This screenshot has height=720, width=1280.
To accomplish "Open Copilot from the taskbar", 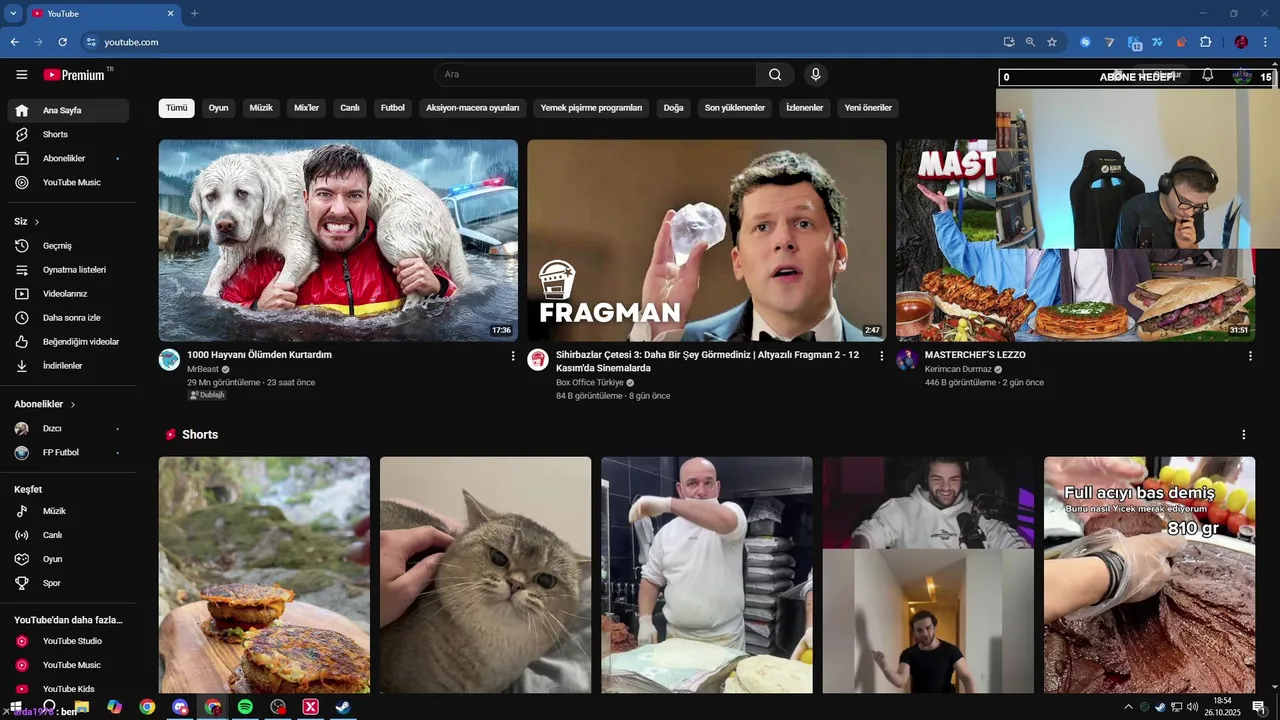I will (x=114, y=707).
